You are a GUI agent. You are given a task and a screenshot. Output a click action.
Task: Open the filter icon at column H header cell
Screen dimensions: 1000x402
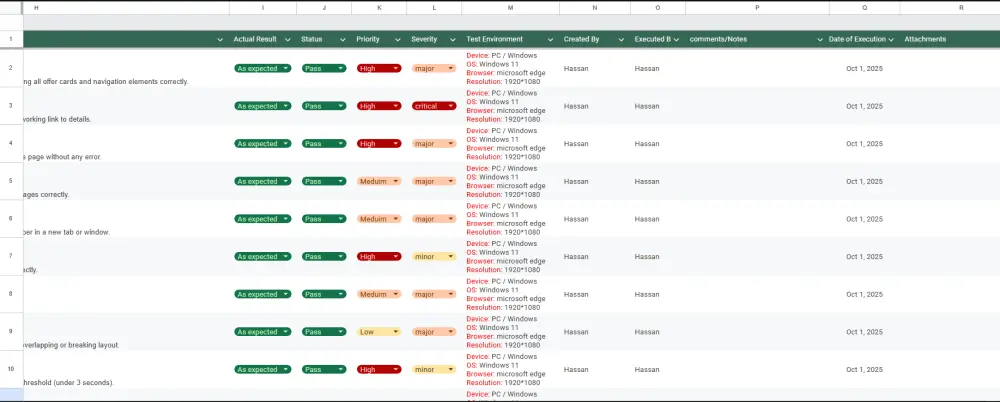[x=220, y=40]
